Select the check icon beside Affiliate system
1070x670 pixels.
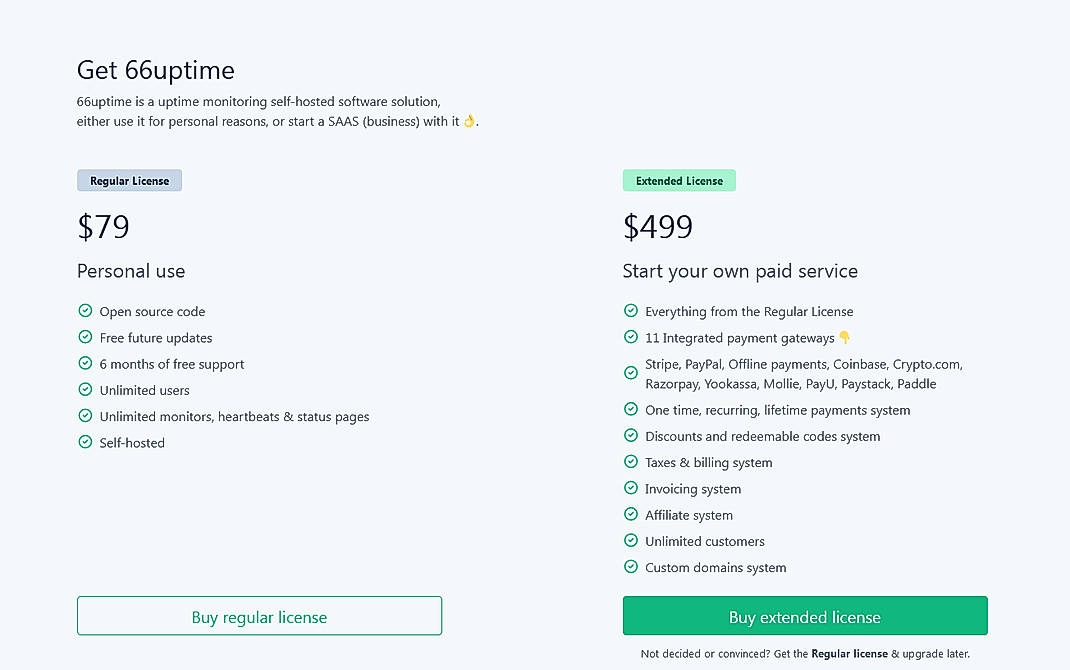pyautogui.click(x=630, y=514)
